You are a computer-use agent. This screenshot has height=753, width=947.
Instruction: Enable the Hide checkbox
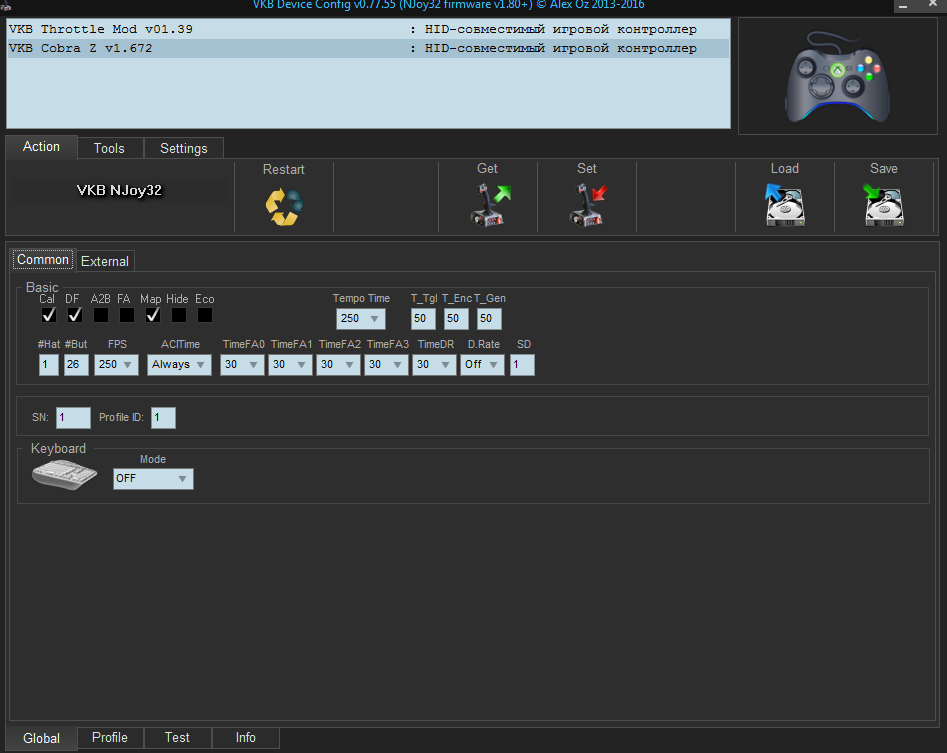(x=179, y=315)
